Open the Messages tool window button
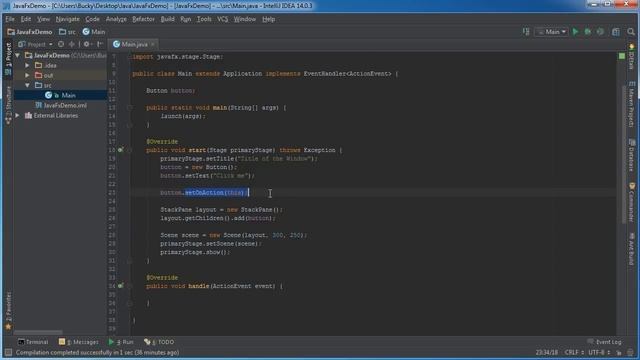 (x=78, y=342)
